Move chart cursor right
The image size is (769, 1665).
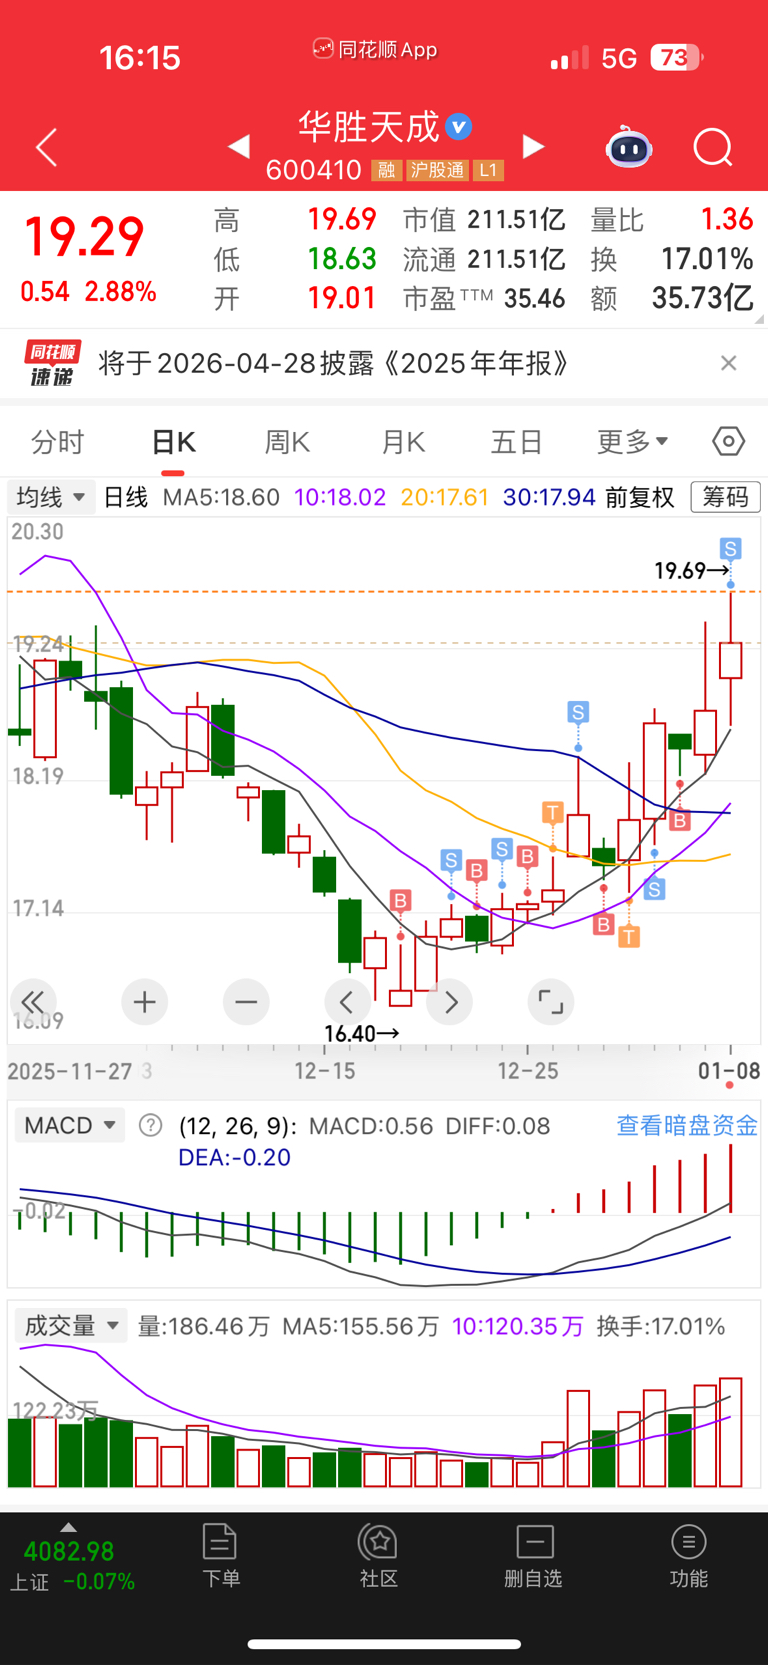pyautogui.click(x=450, y=1002)
